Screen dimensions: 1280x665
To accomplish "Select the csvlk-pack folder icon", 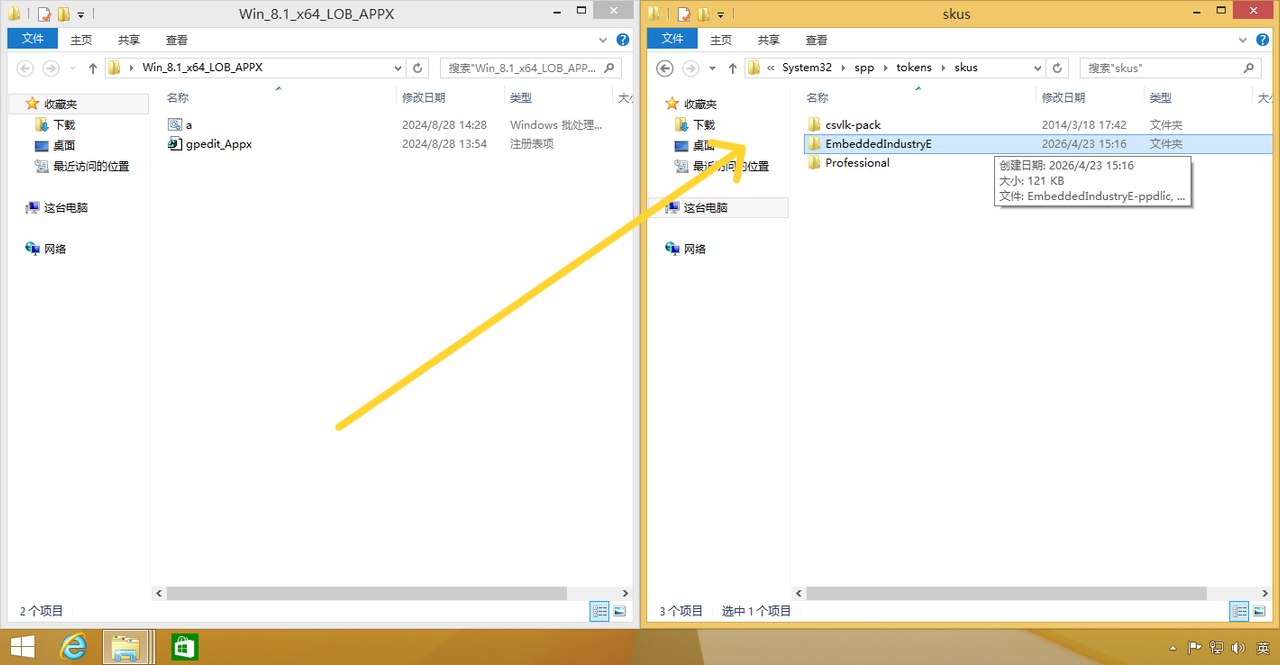I will click(814, 125).
